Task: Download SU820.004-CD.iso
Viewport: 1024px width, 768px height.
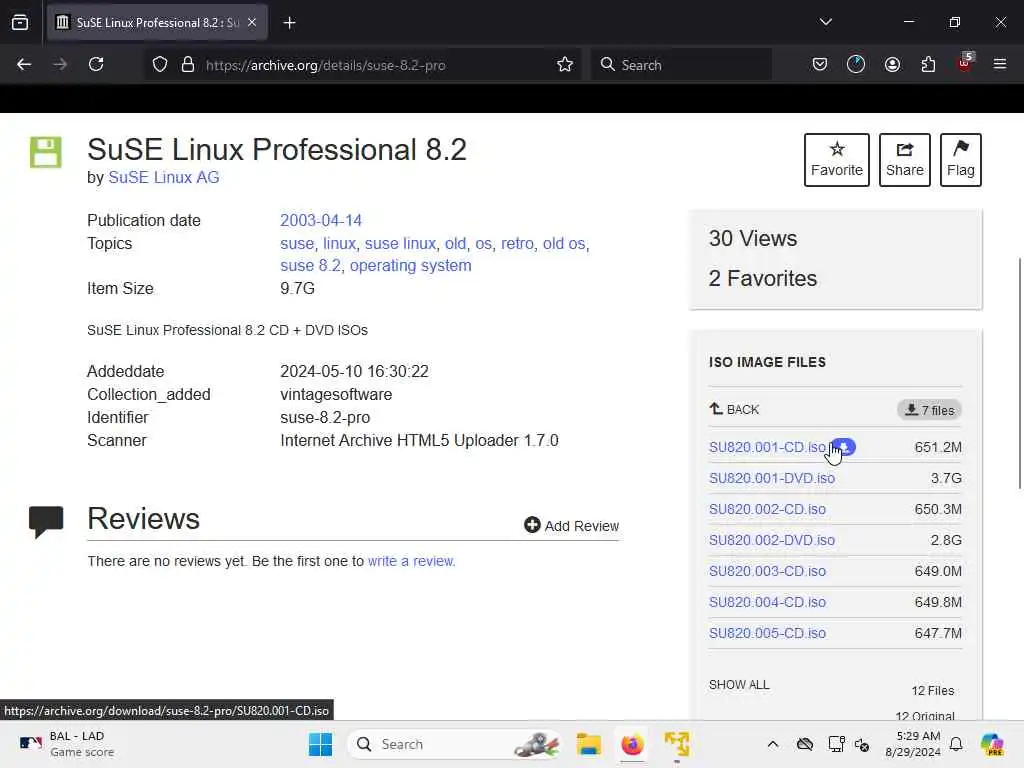Action: (767, 602)
